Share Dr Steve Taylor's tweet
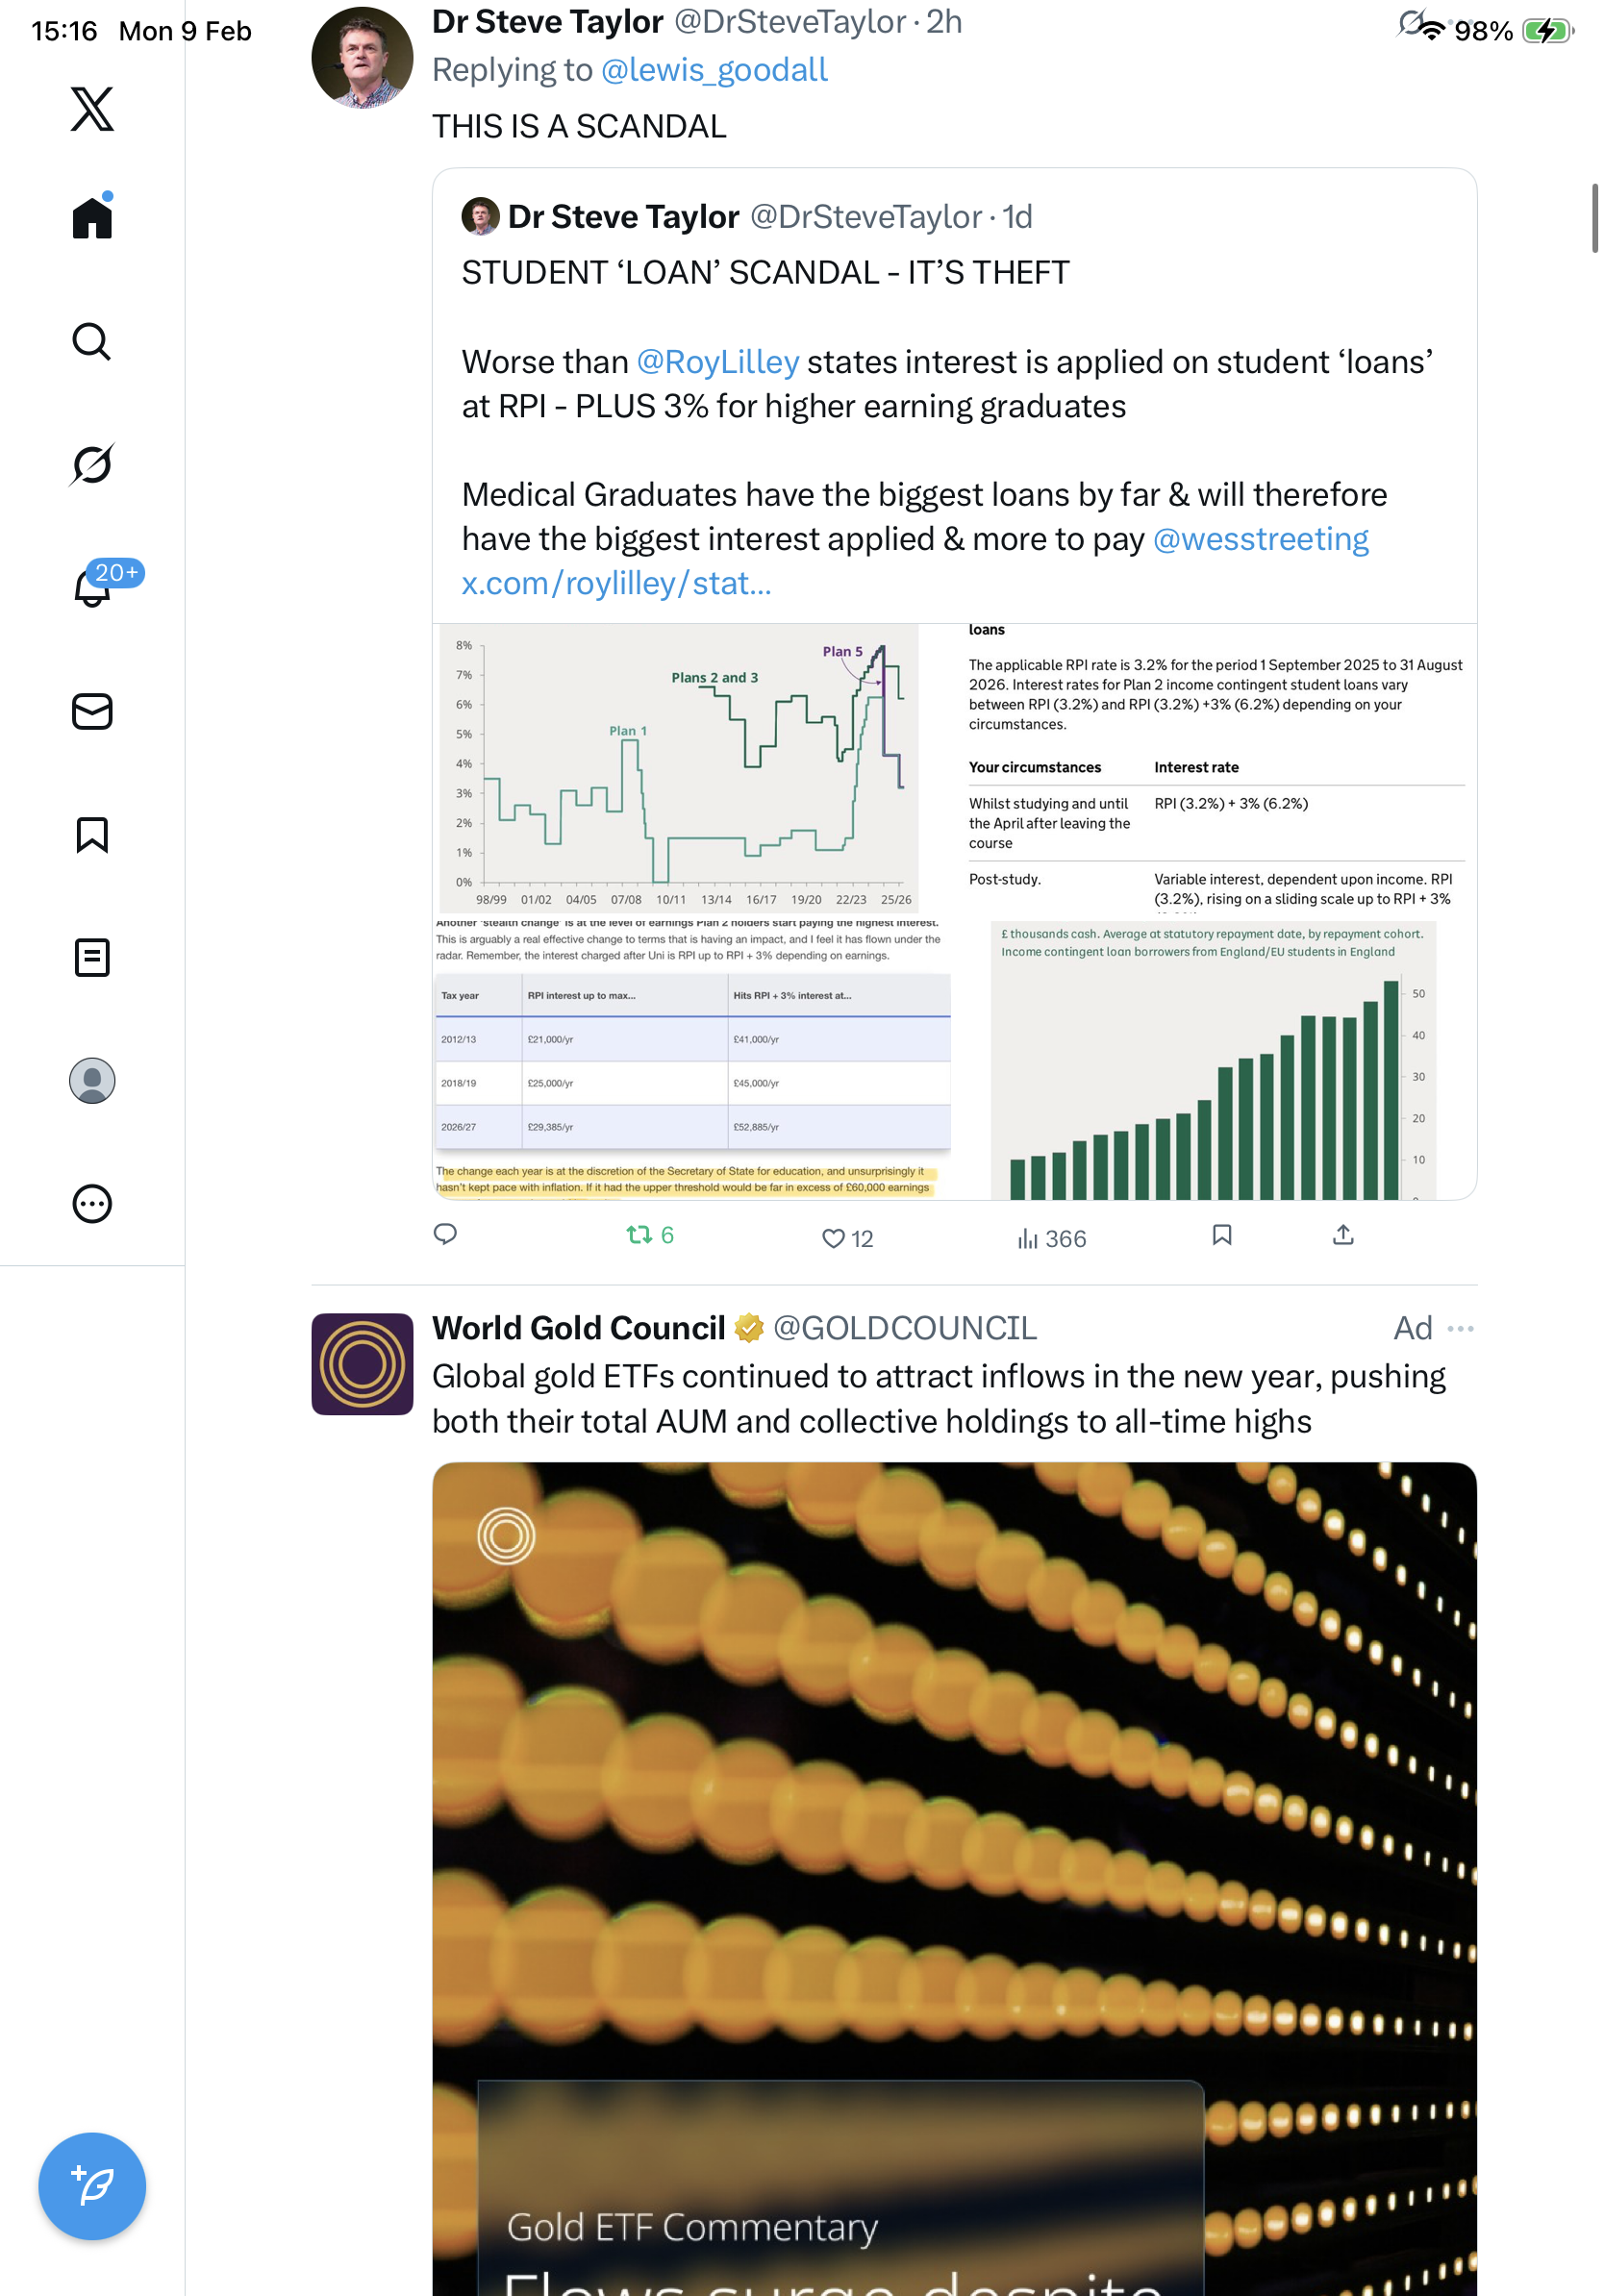 [x=1343, y=1235]
